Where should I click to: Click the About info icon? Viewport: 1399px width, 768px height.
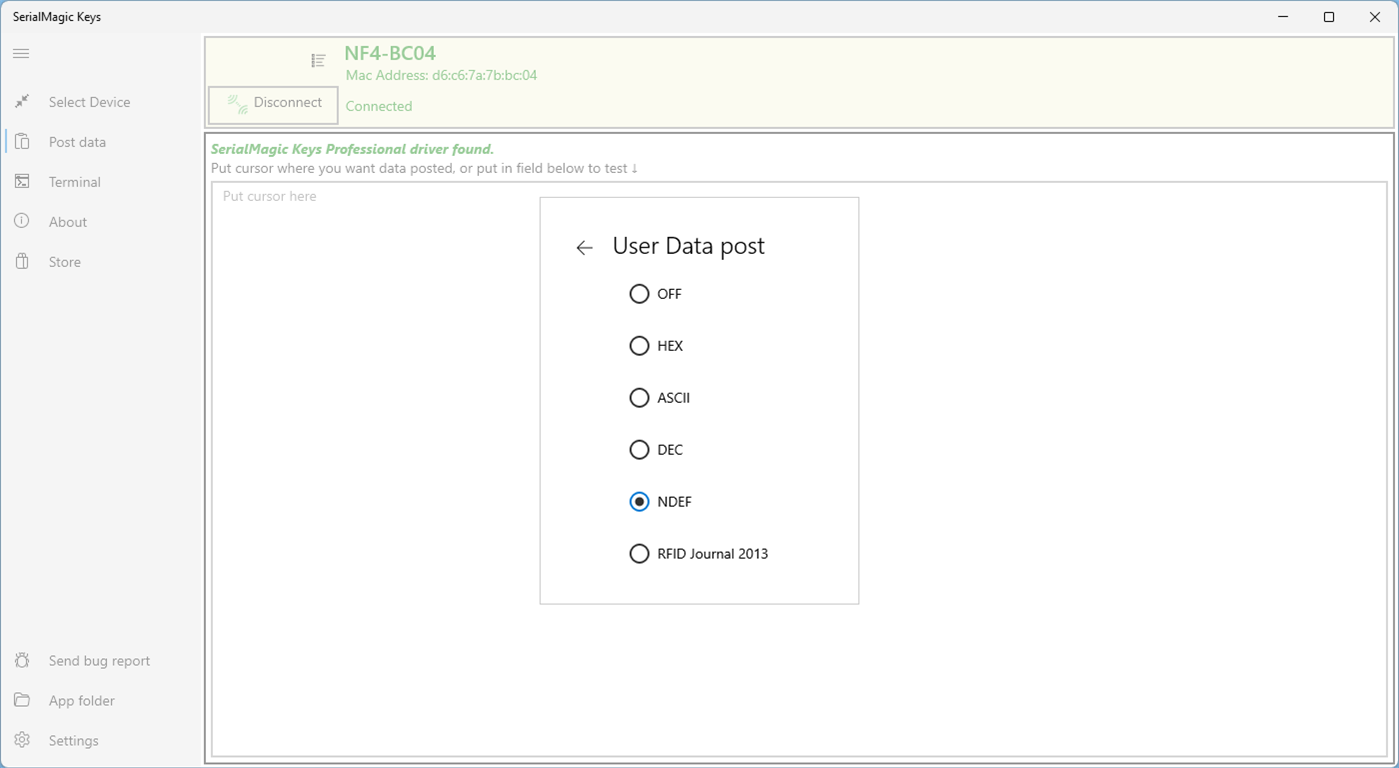[22, 222]
